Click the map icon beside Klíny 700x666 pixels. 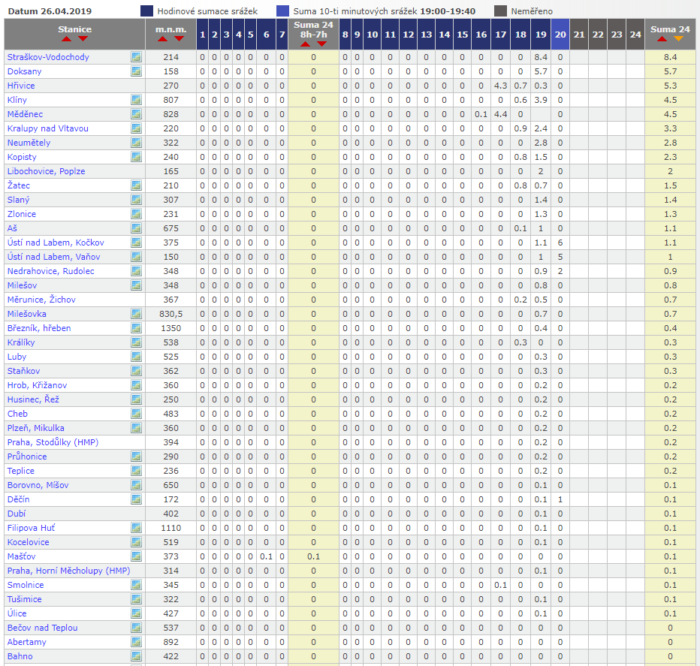coord(136,100)
